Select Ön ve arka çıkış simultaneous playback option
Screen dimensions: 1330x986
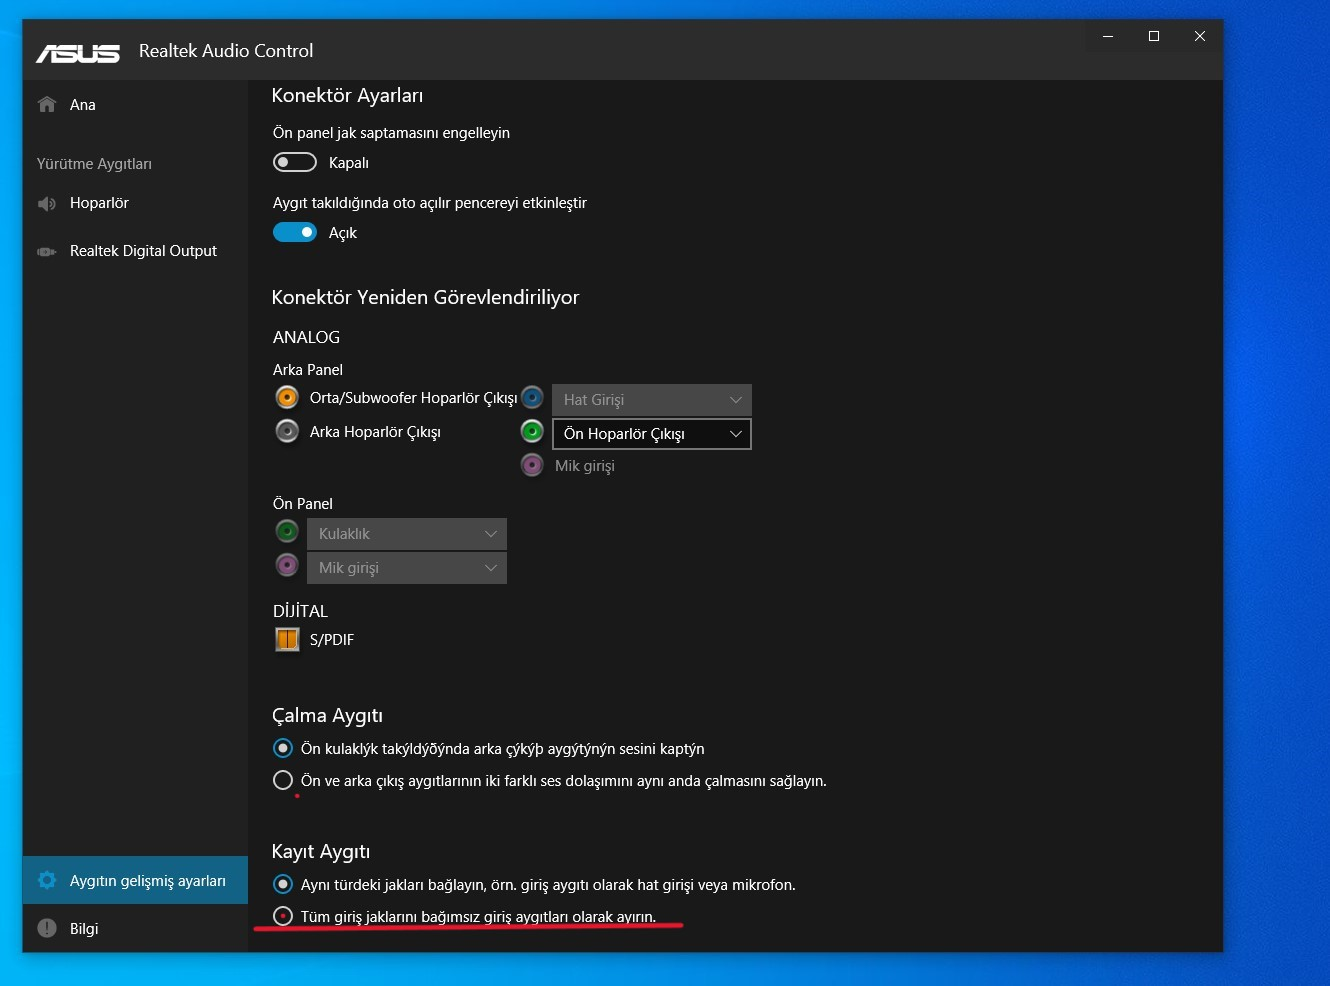click(283, 780)
